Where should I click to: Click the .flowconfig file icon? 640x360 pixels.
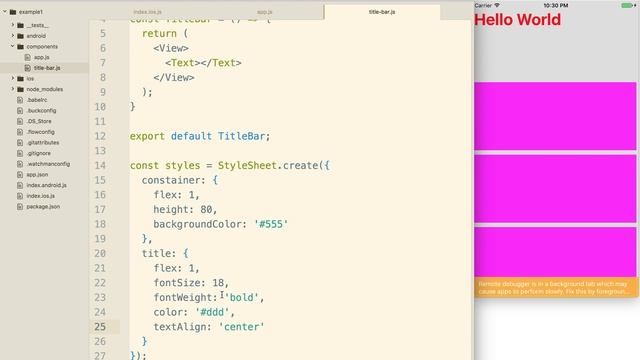[x=20, y=132]
